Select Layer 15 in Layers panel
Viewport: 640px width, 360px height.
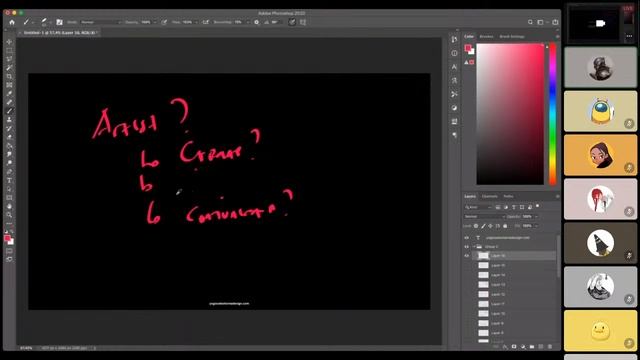[514, 265]
